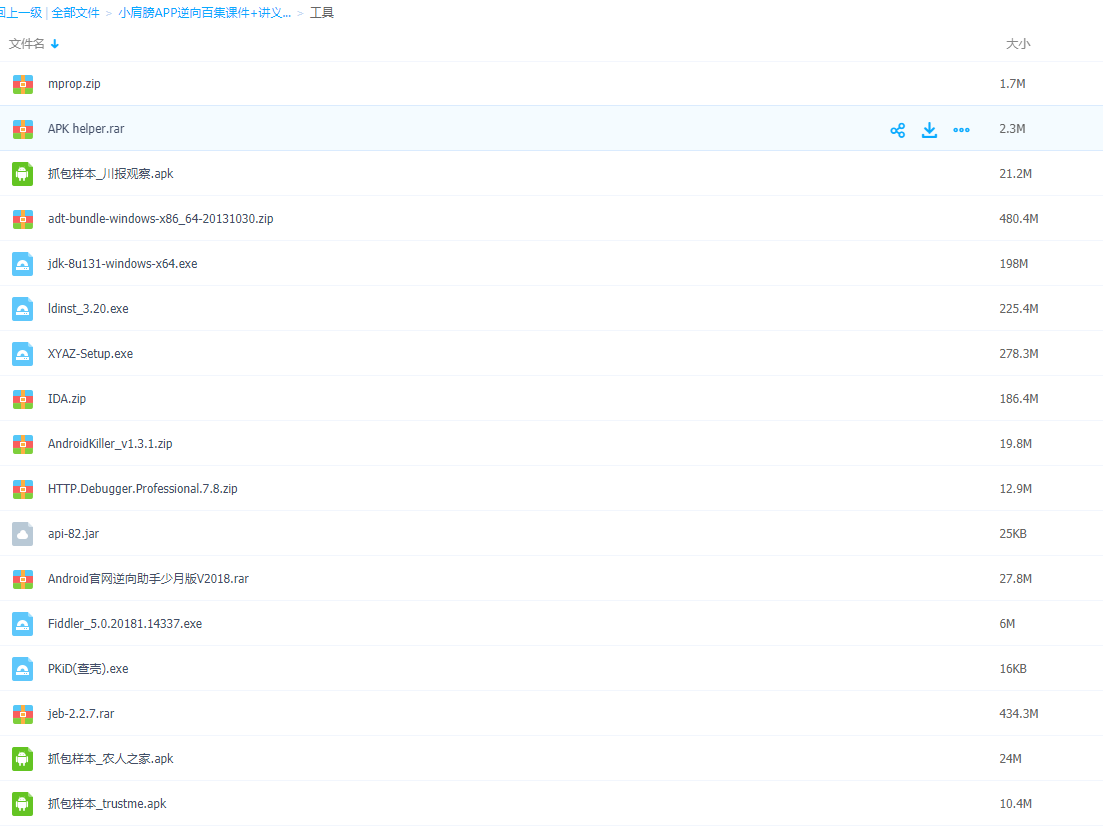Select the PKiD(查壳).exe file name
The image size is (1103, 826).
88,669
